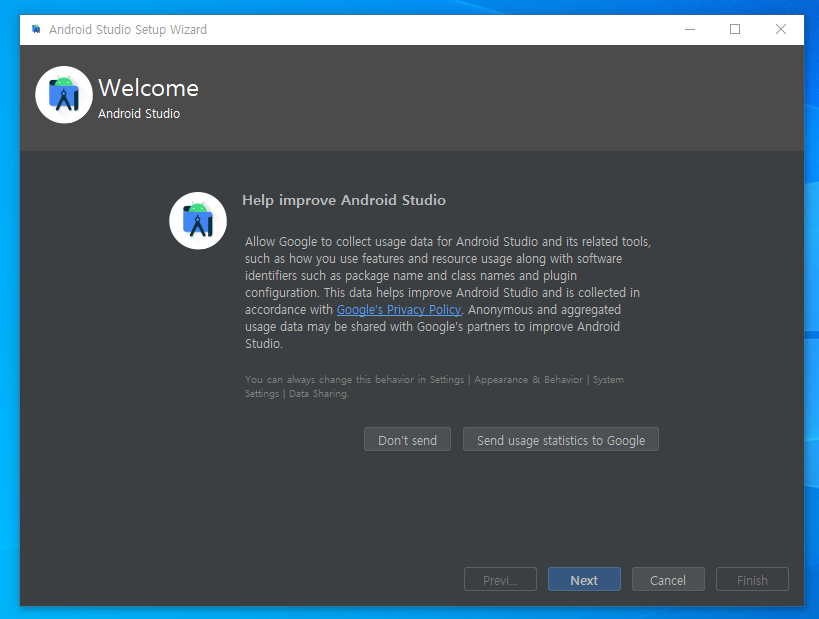The height and width of the screenshot is (619, 819).
Task: Click the disabled Finish button
Action: [752, 580]
